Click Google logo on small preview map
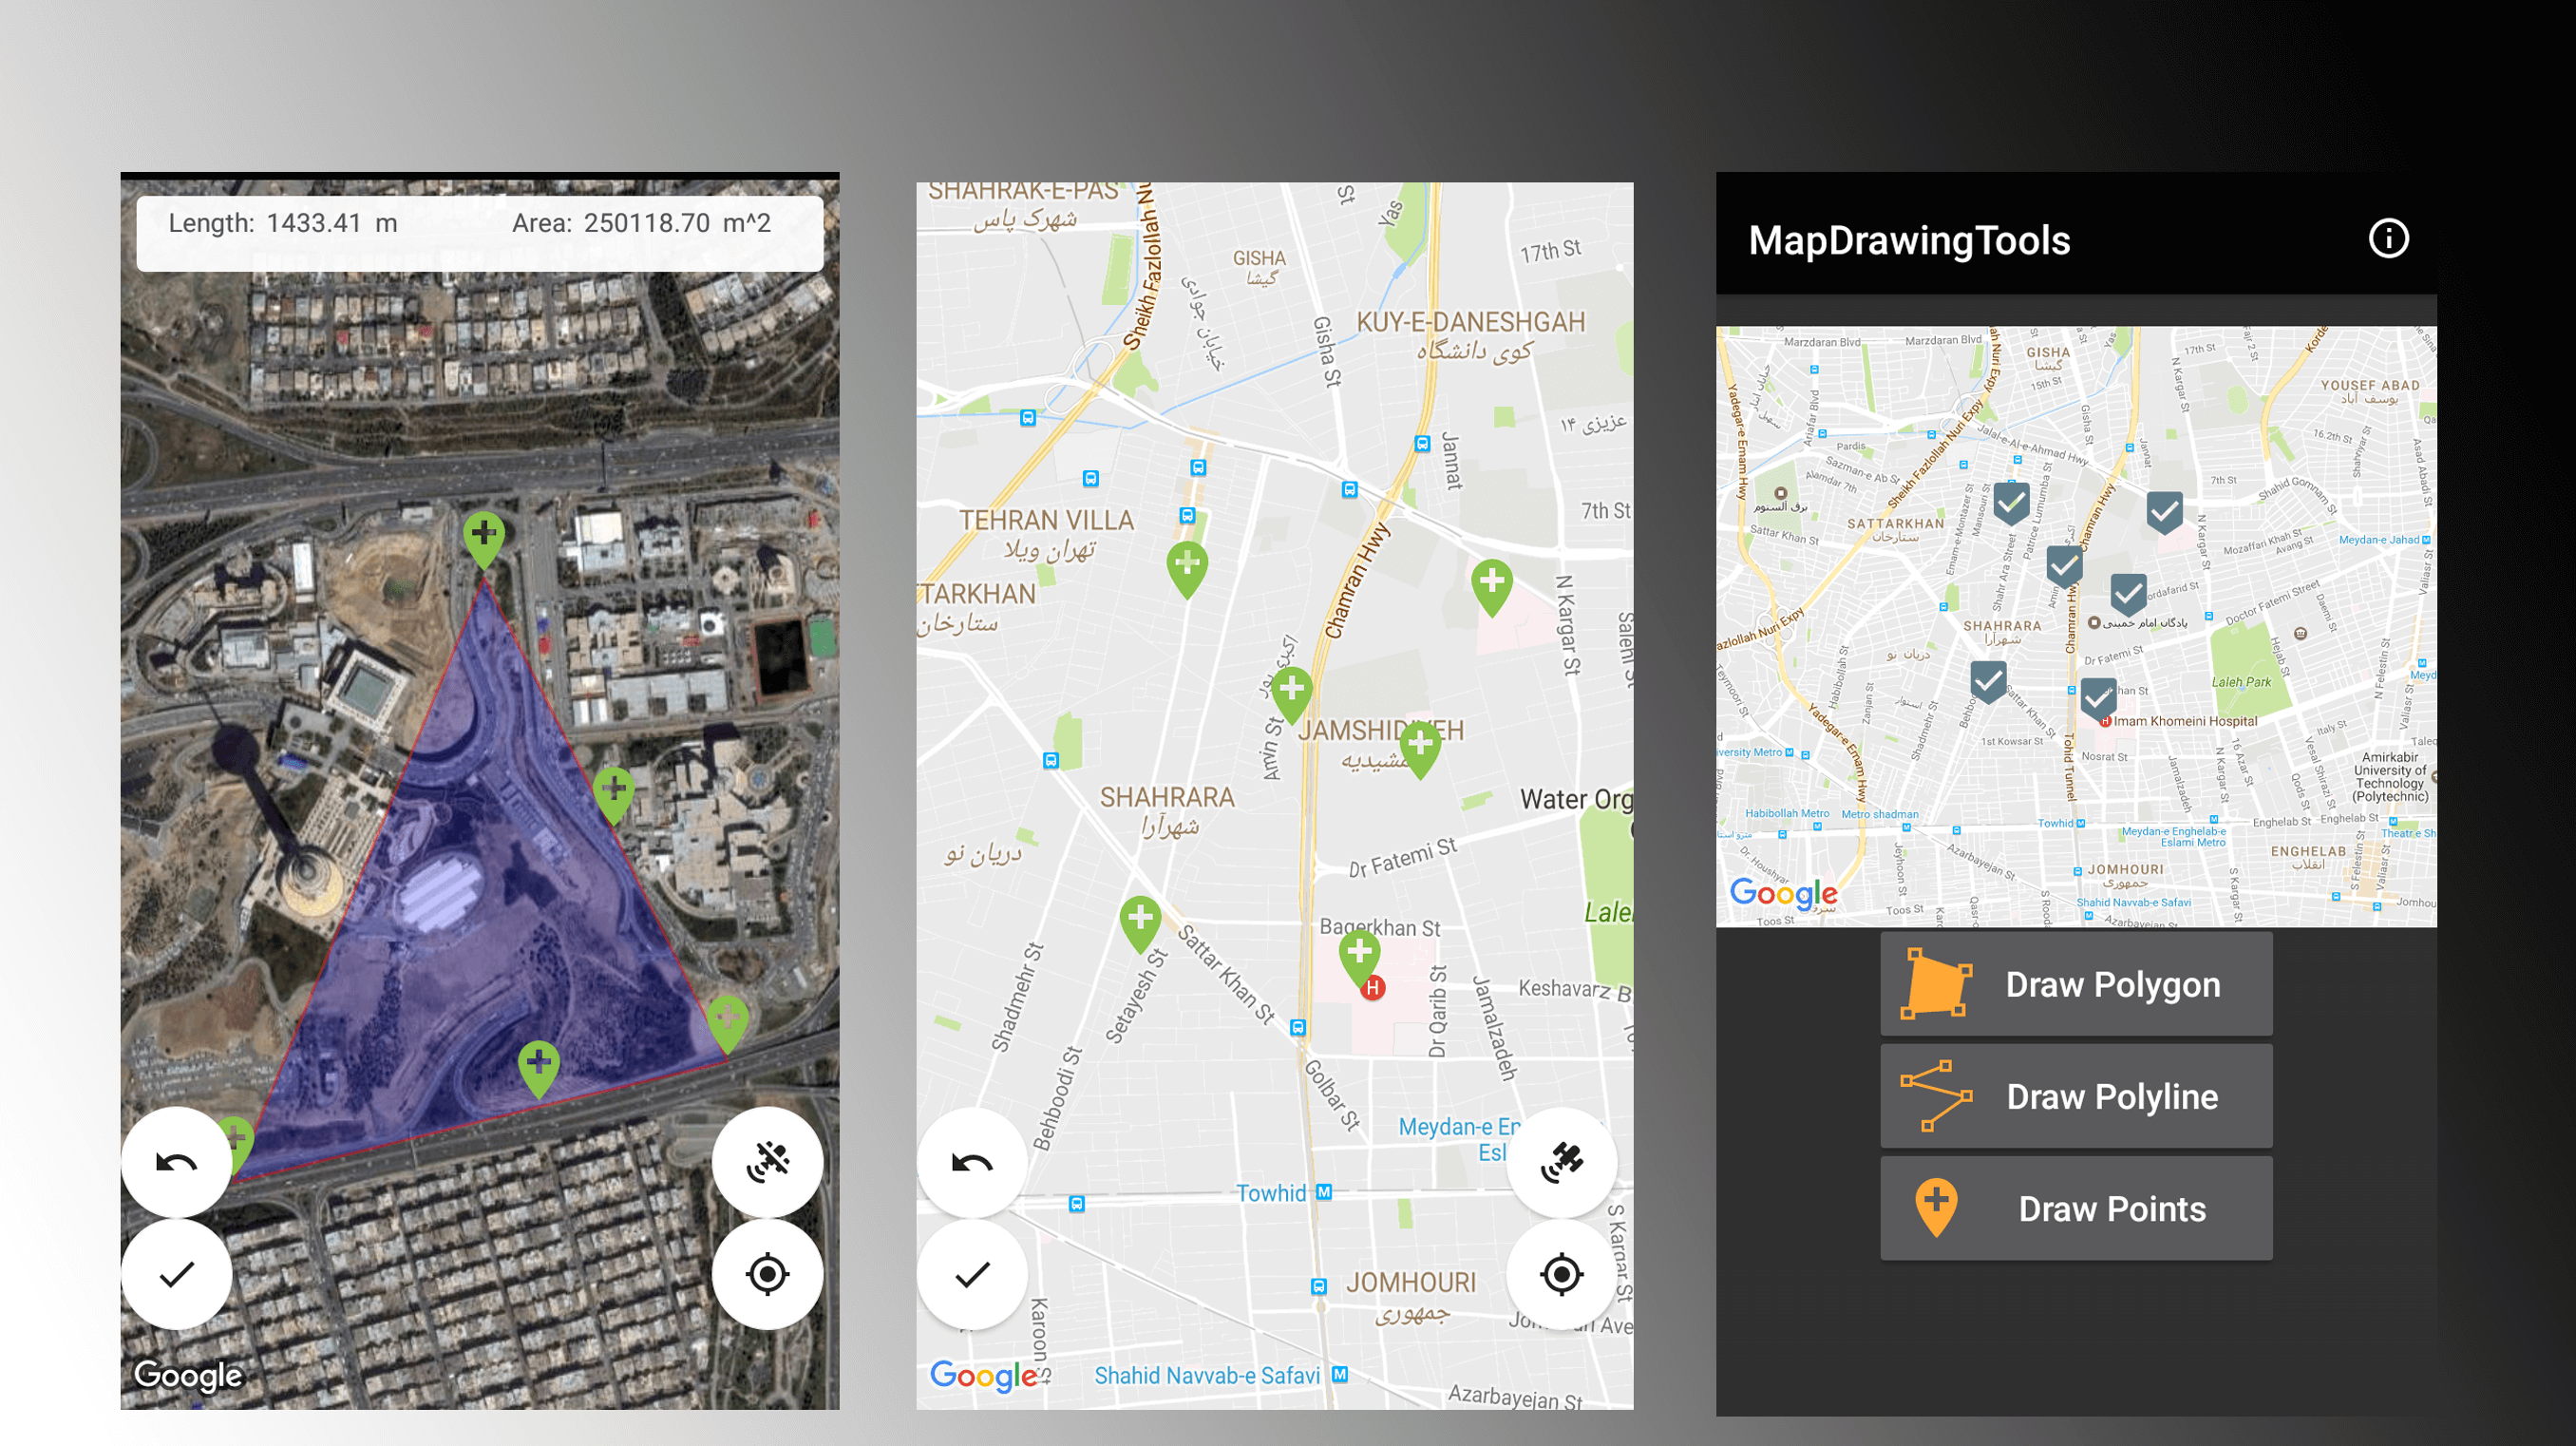 pyautogui.click(x=1782, y=893)
